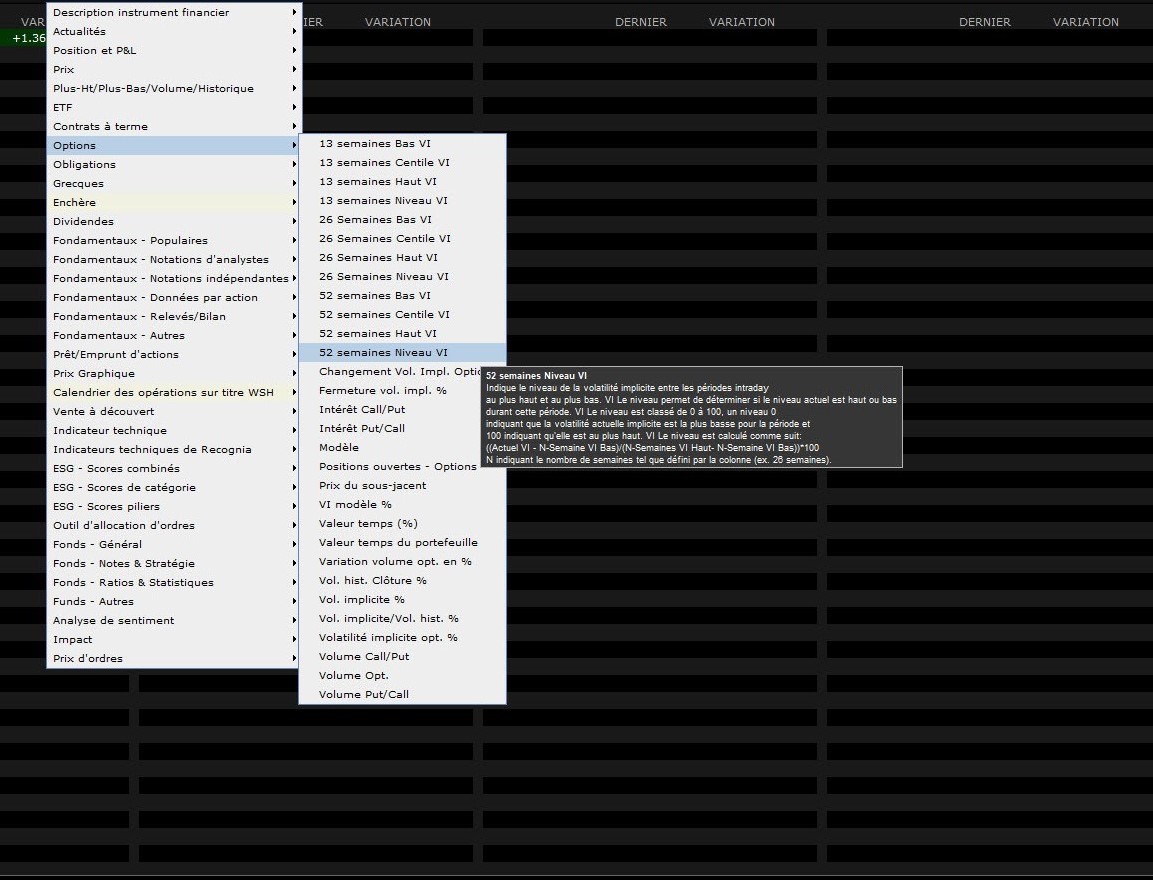Select 'Vol. hist. Clôture %' entry
The image size is (1153, 880).
coord(372,580)
